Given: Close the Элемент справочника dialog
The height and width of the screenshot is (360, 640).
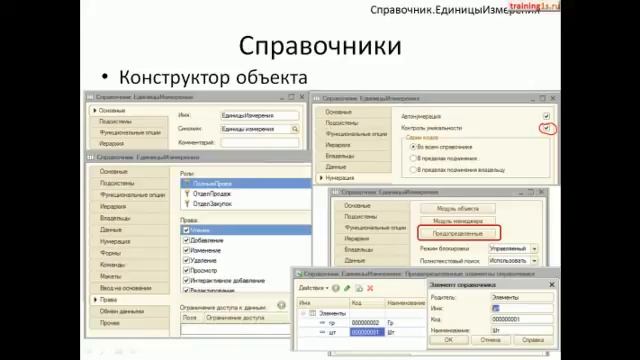Looking at the screenshot, I should [552, 284].
